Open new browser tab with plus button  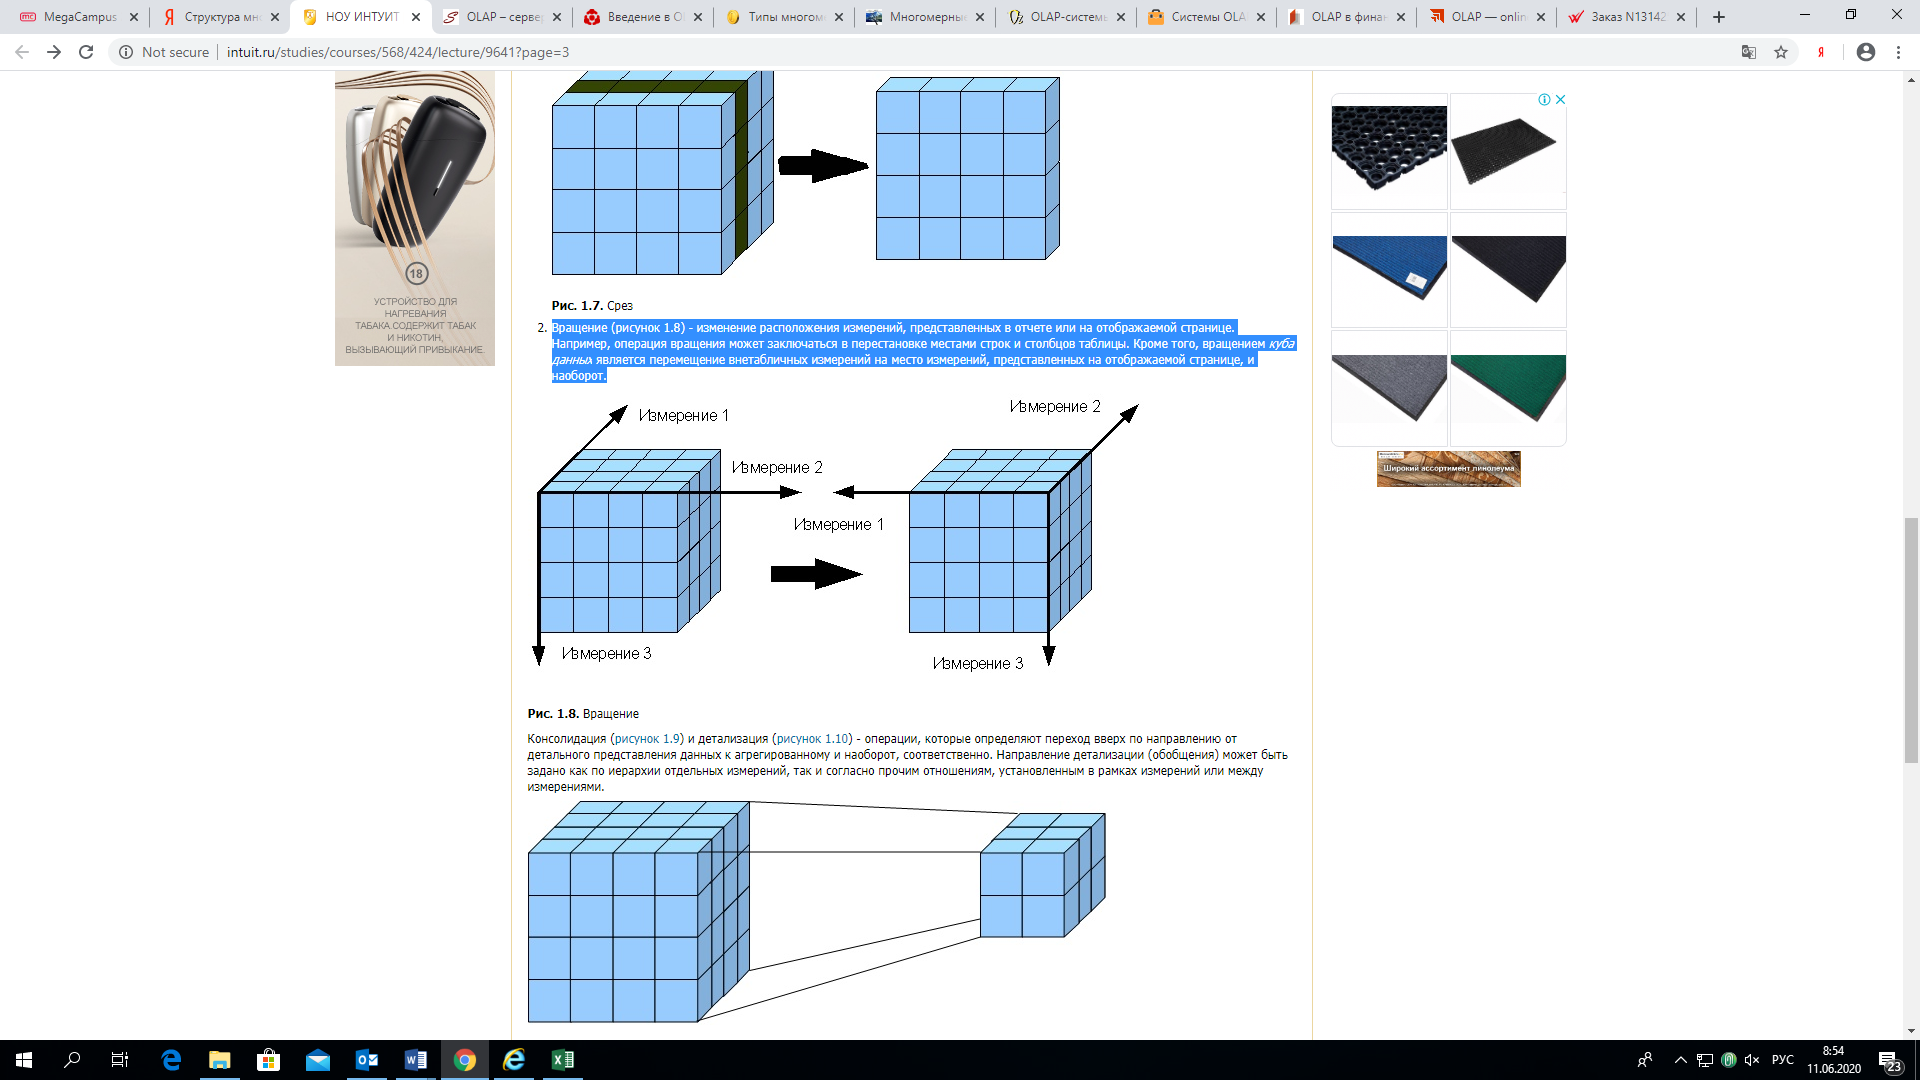click(1719, 17)
